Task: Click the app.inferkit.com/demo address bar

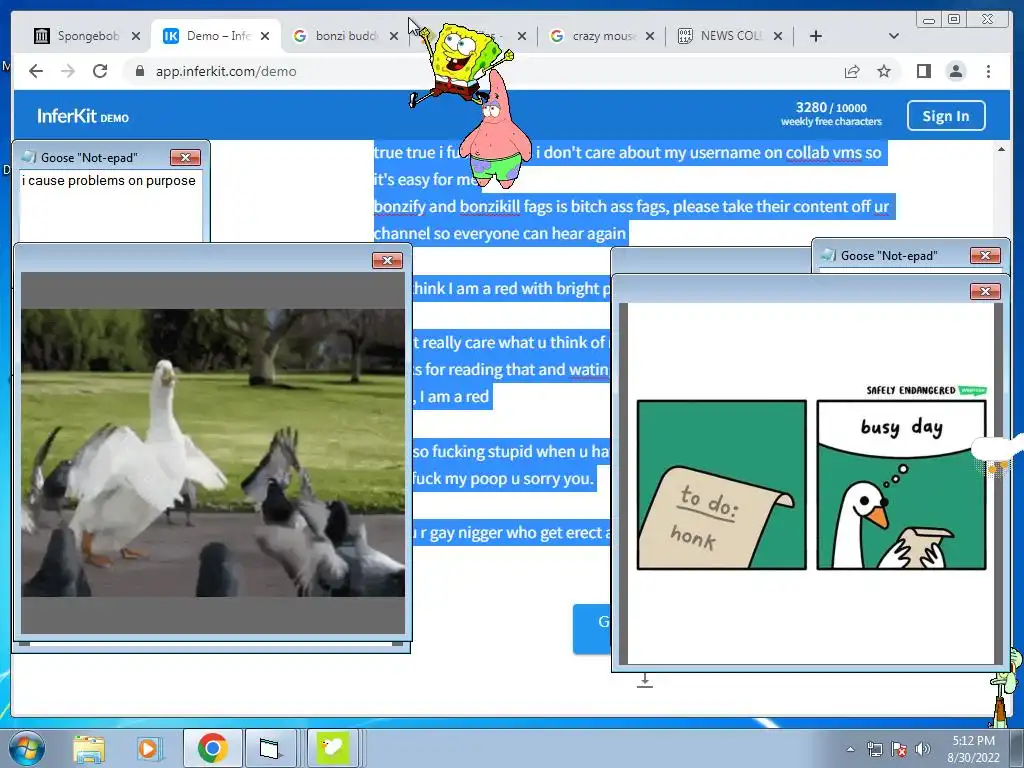Action: click(483, 71)
